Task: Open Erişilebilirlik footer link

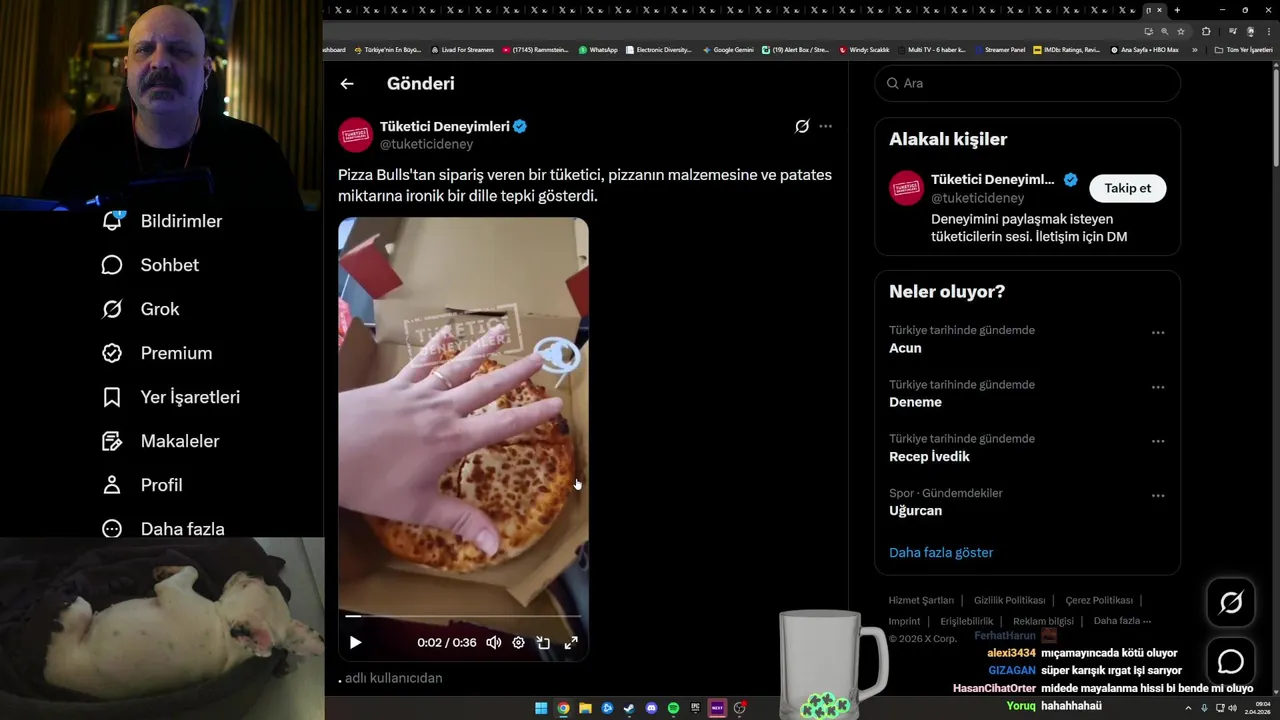Action: point(967,621)
